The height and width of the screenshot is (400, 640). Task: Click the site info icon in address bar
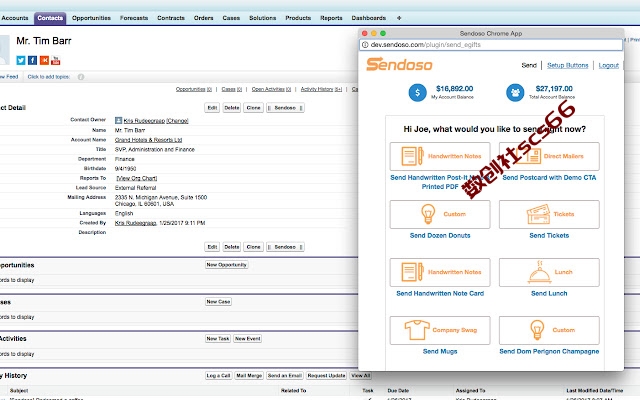(x=365, y=45)
